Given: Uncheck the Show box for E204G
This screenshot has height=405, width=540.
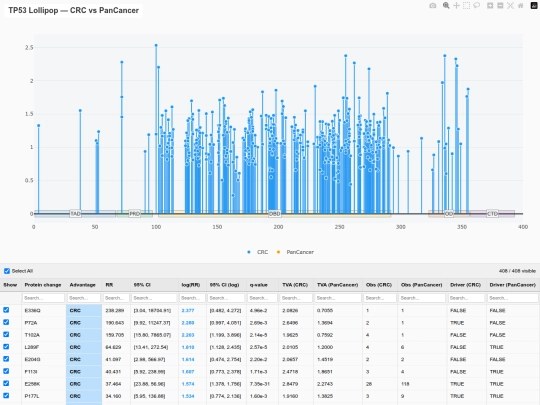Looking at the screenshot, I should pyautogui.click(x=6, y=359).
